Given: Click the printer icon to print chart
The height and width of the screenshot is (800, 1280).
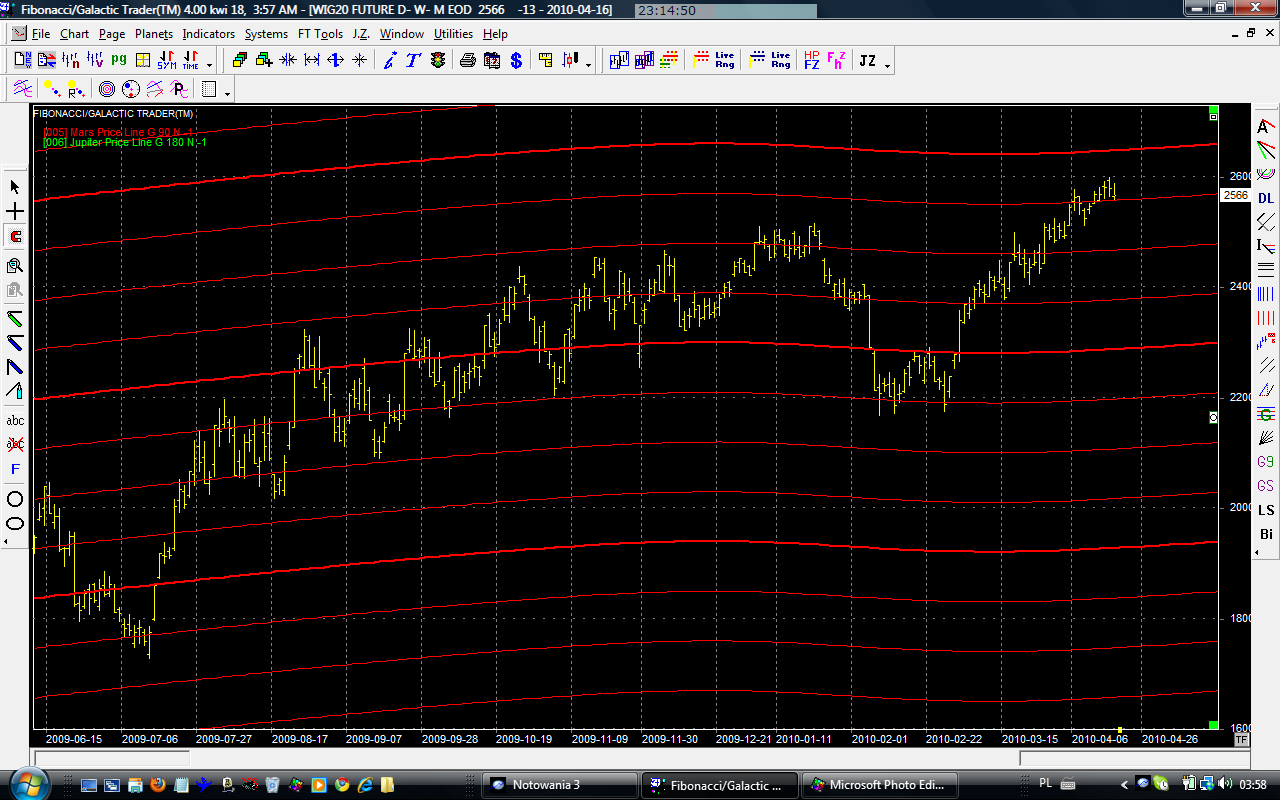Looking at the screenshot, I should 467,60.
